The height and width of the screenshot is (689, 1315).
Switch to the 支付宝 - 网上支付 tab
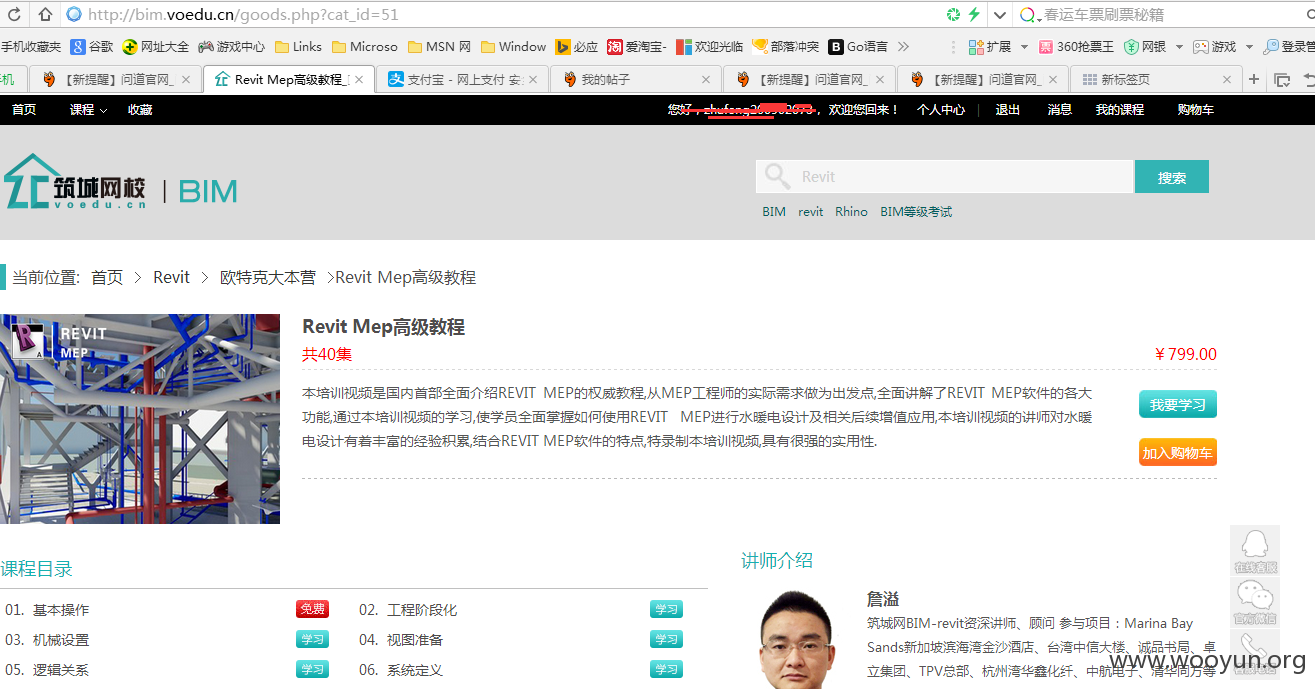point(463,79)
